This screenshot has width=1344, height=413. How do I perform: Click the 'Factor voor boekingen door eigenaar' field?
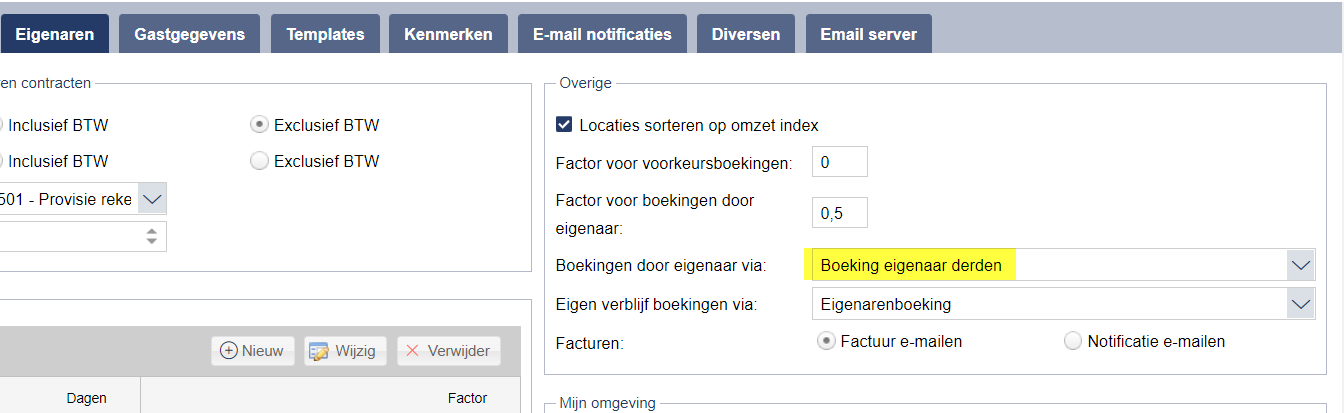point(840,213)
